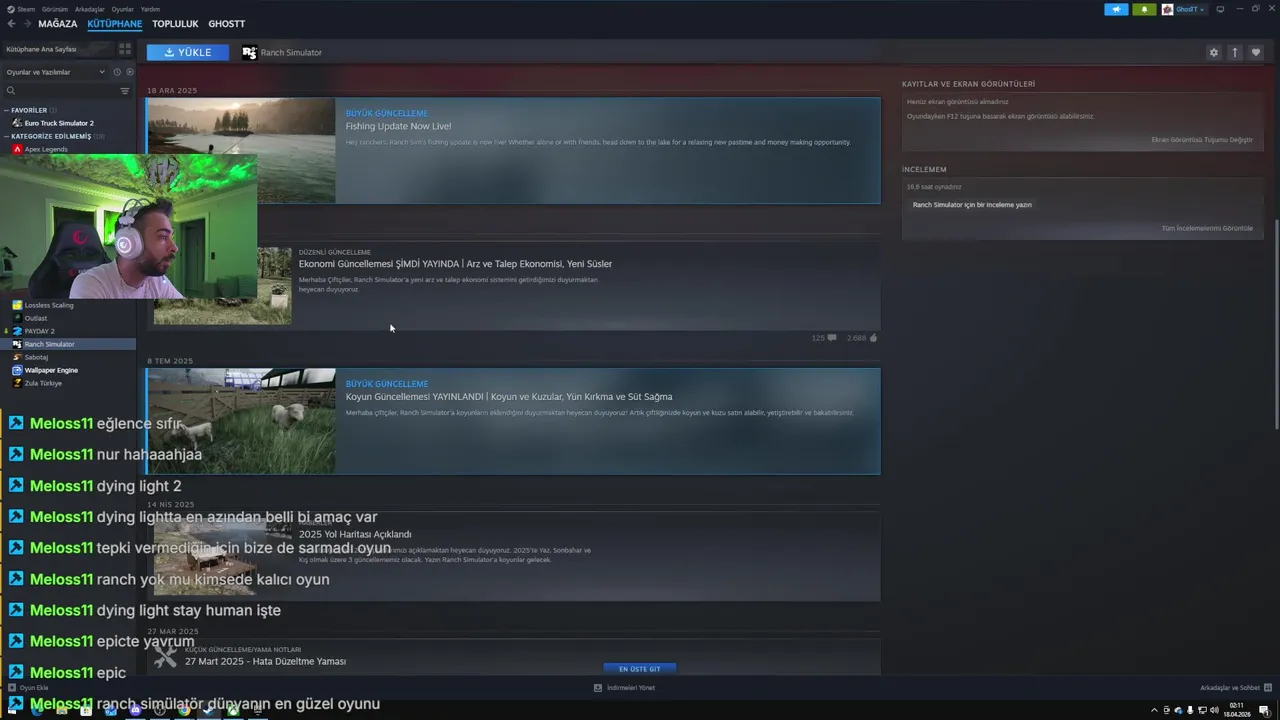Open Ranch Simulator settings gear icon
Image resolution: width=1280 pixels, height=720 pixels.
click(1214, 52)
